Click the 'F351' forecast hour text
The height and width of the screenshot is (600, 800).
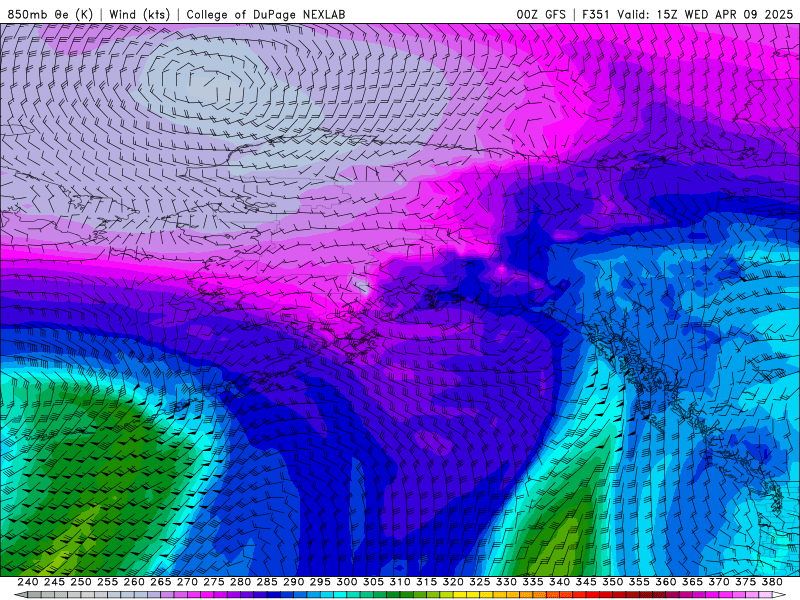click(596, 15)
